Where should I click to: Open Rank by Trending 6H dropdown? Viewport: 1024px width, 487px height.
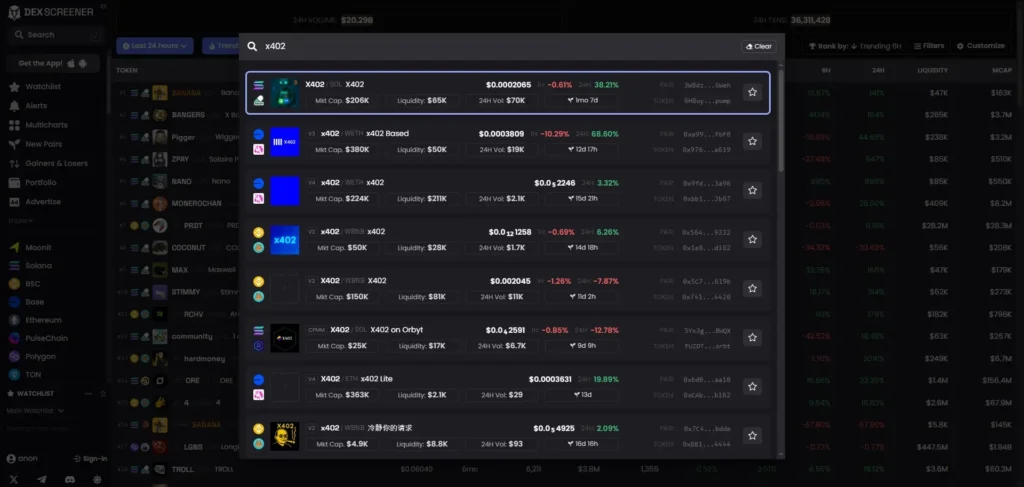pos(855,46)
